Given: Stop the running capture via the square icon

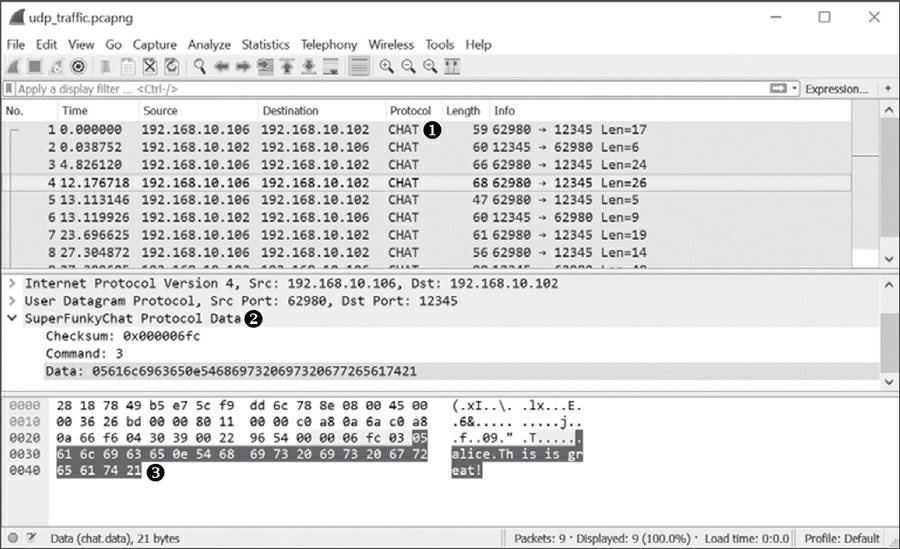Looking at the screenshot, I should coord(35,67).
